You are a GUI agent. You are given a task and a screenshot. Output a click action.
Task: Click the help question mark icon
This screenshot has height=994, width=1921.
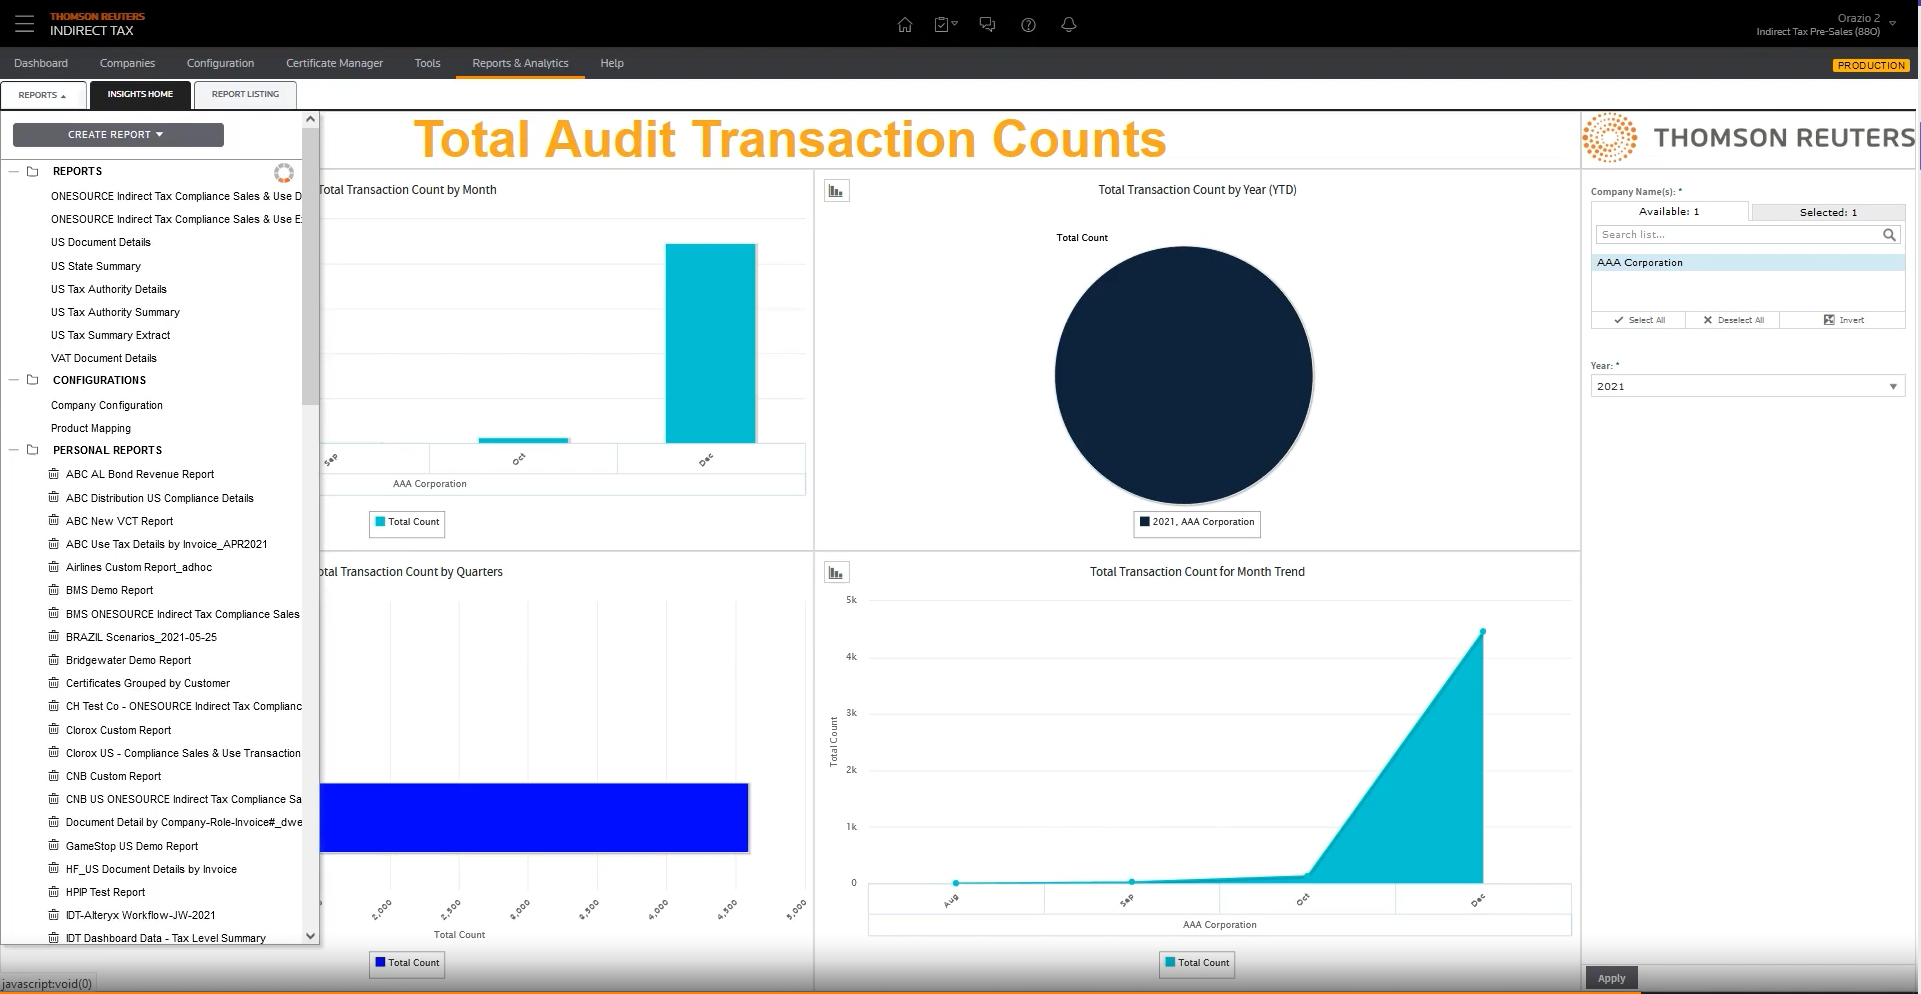1028,25
